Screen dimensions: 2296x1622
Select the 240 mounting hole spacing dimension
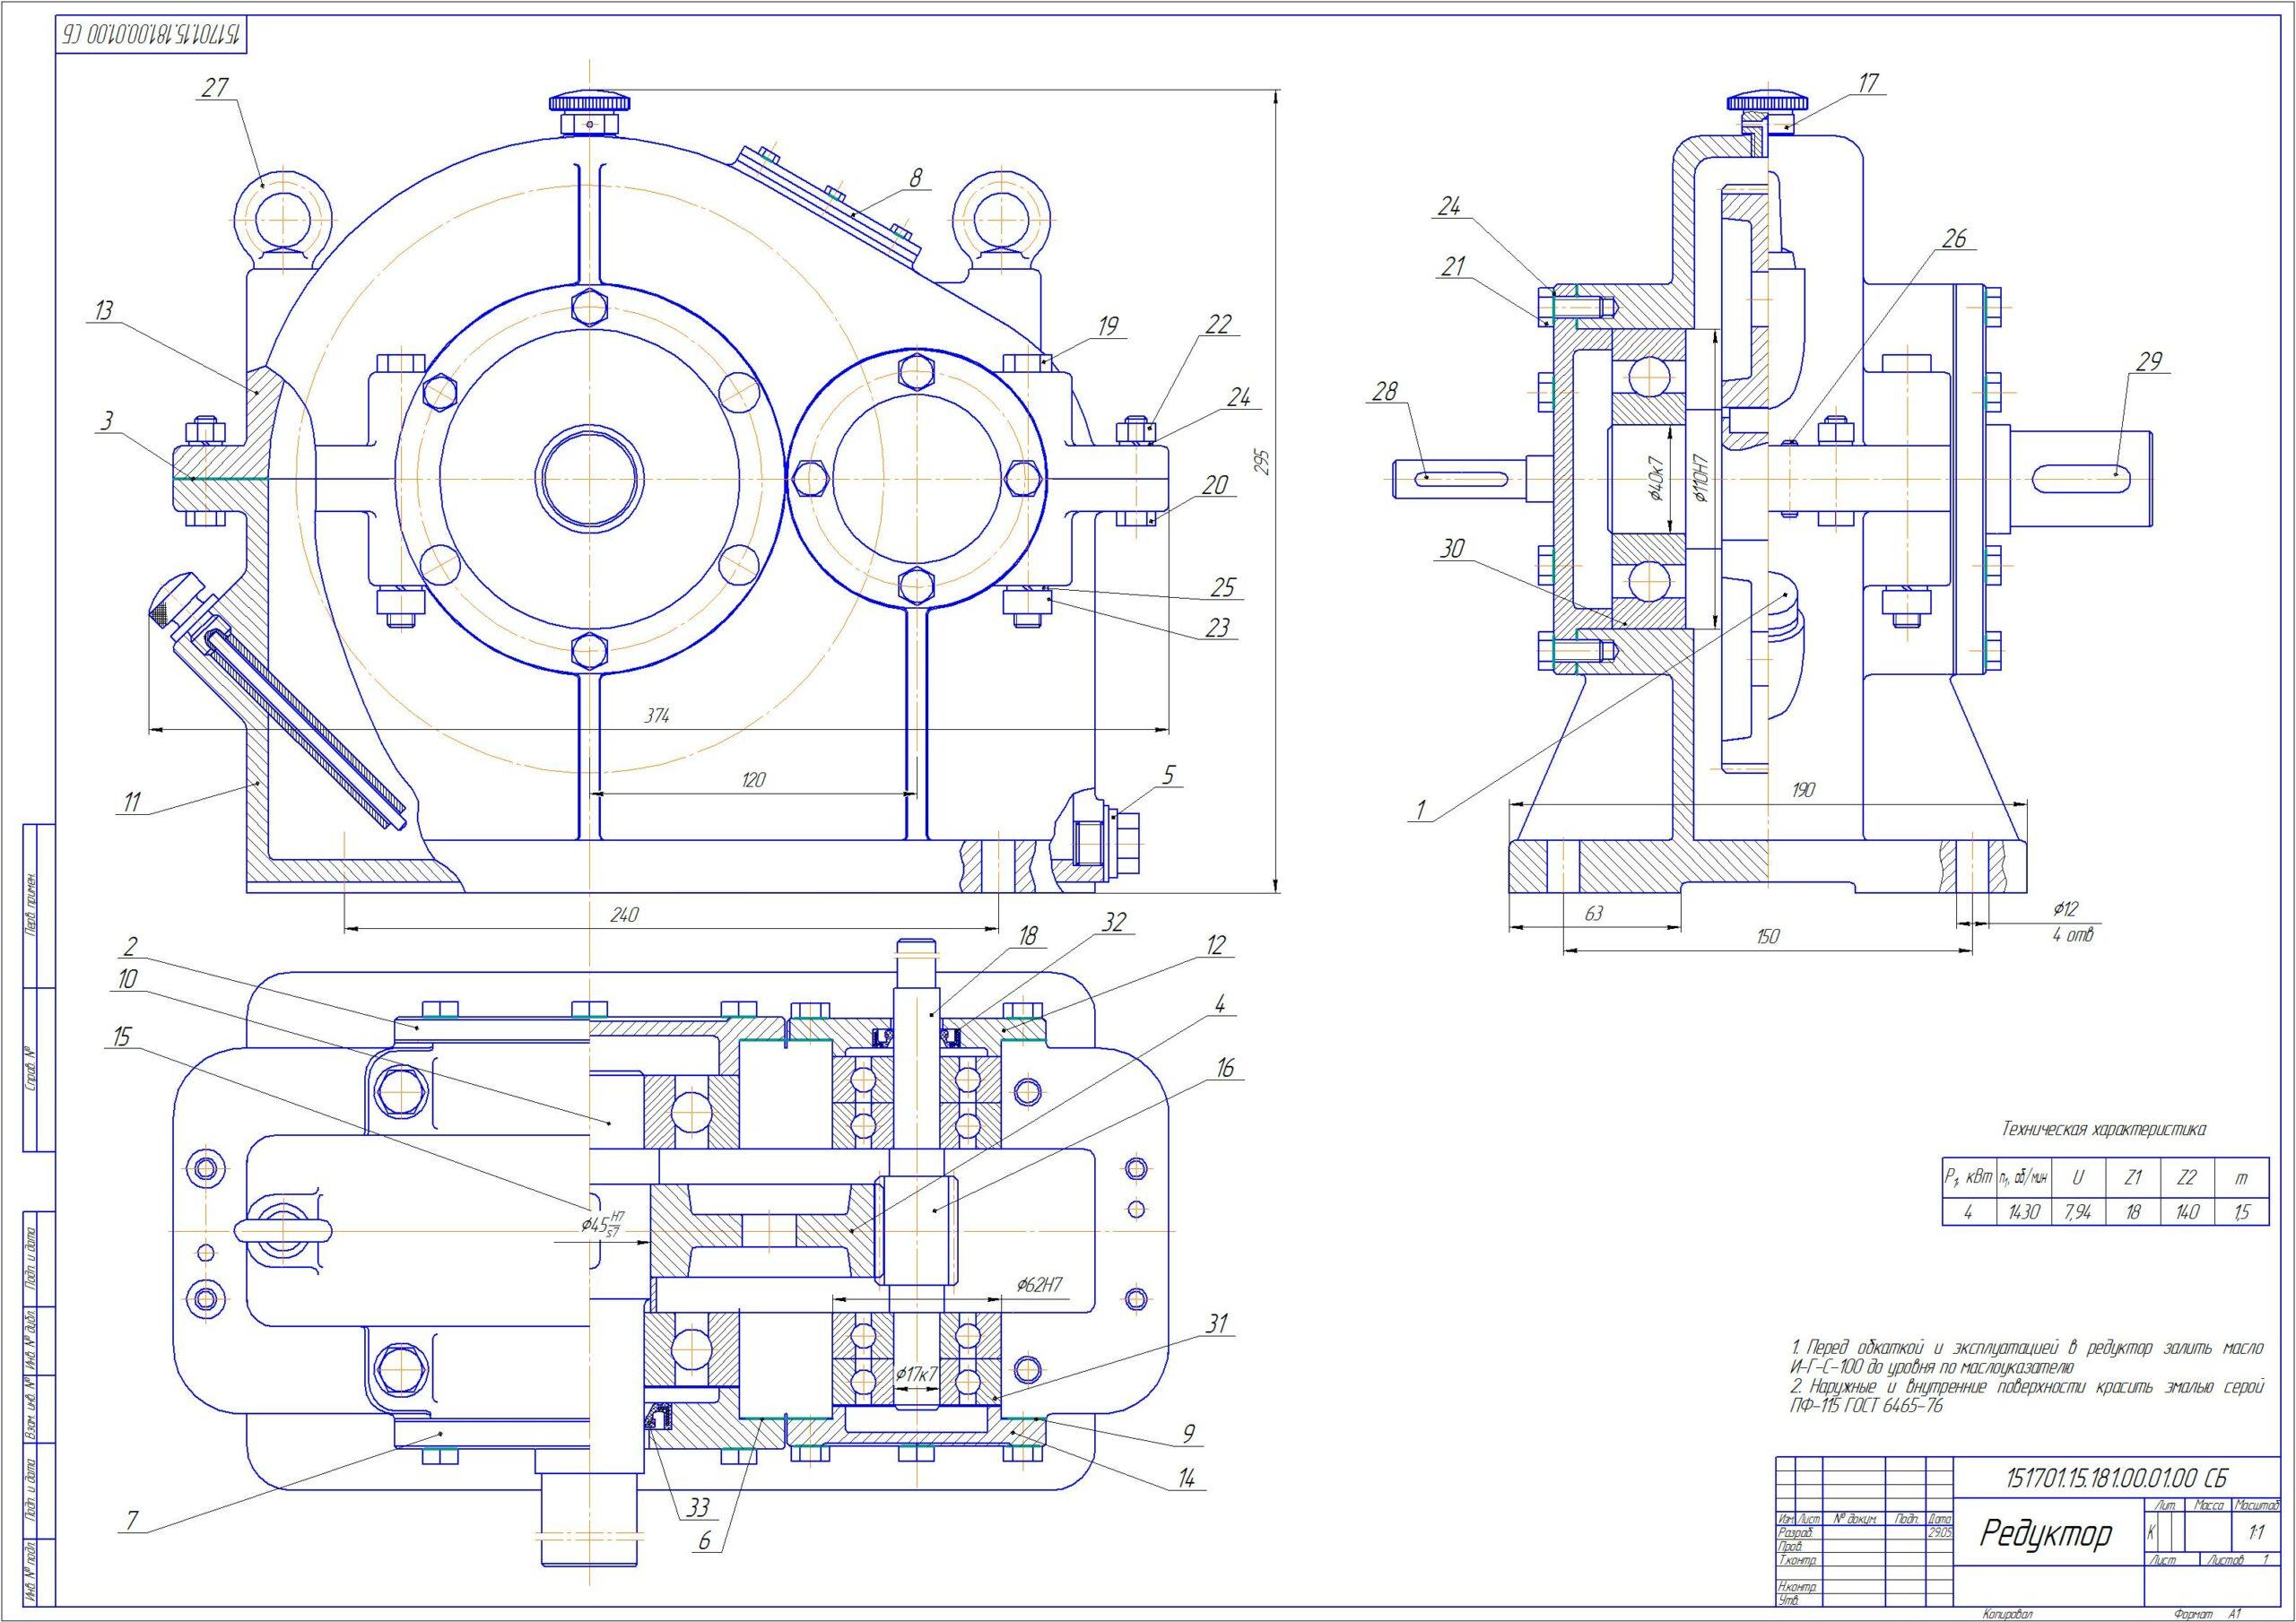[625, 914]
